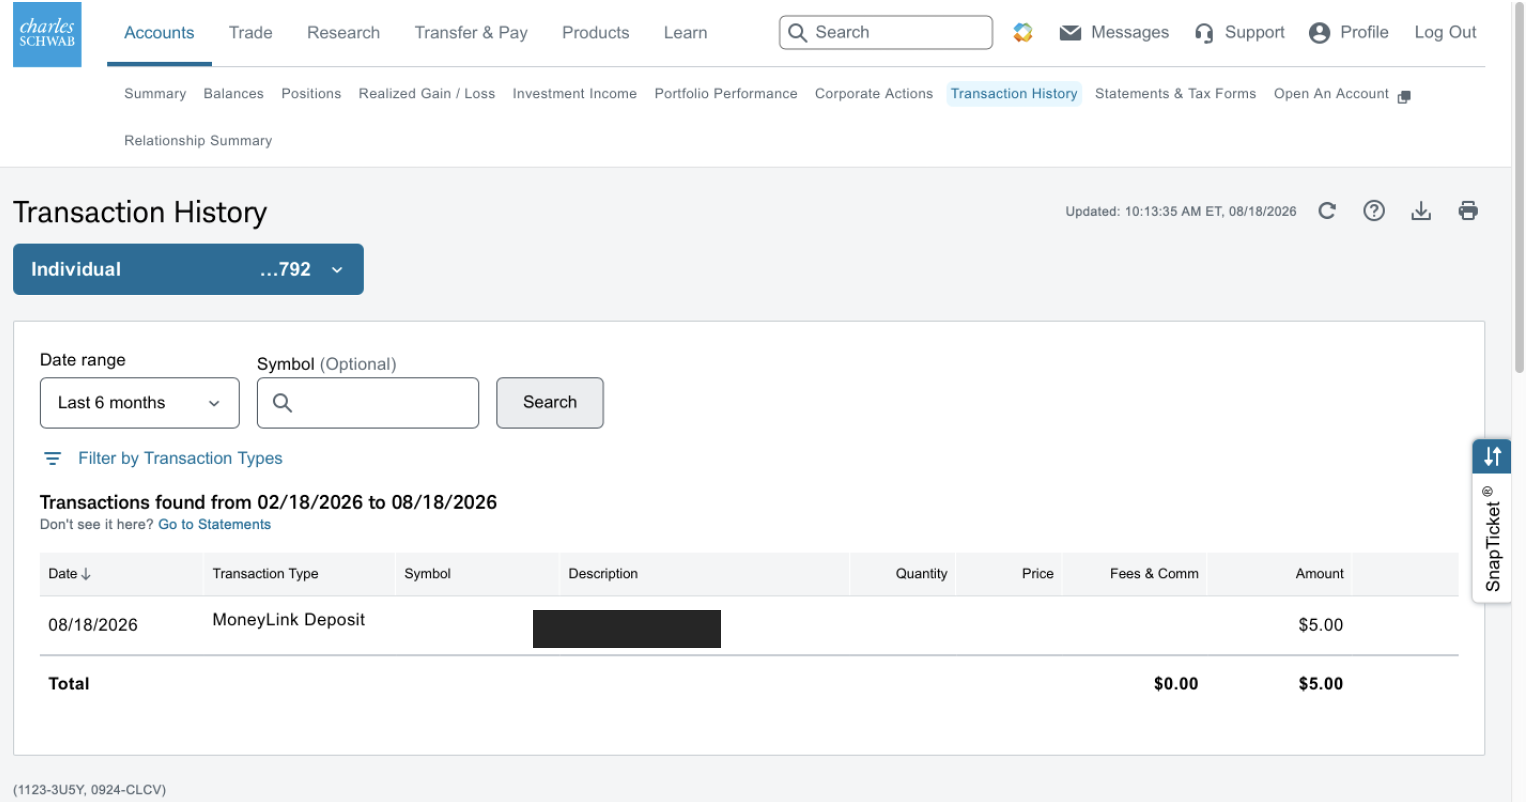Select the Transaction History sub-tab
This screenshot has width=1530, height=802.
[1014, 94]
